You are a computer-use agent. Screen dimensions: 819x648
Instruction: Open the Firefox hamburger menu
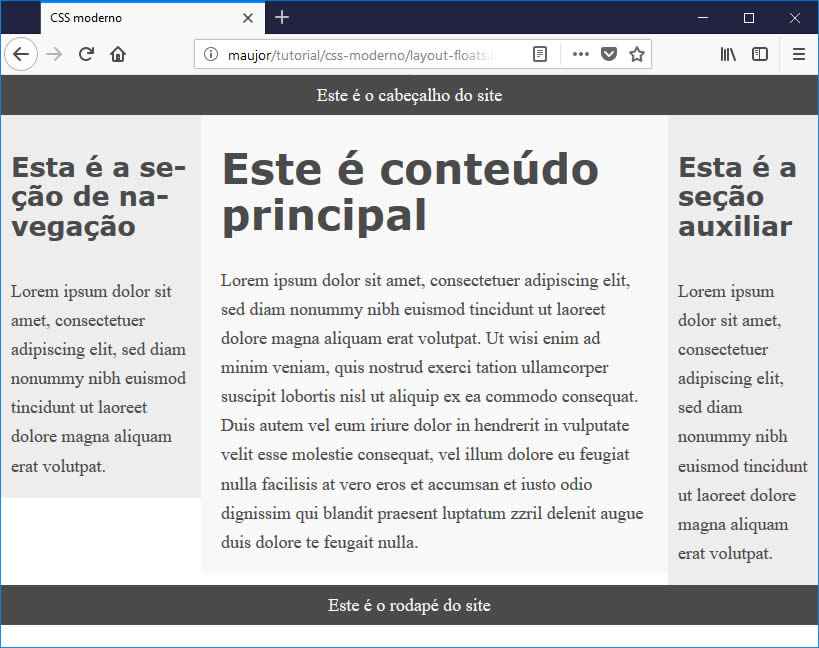798,54
